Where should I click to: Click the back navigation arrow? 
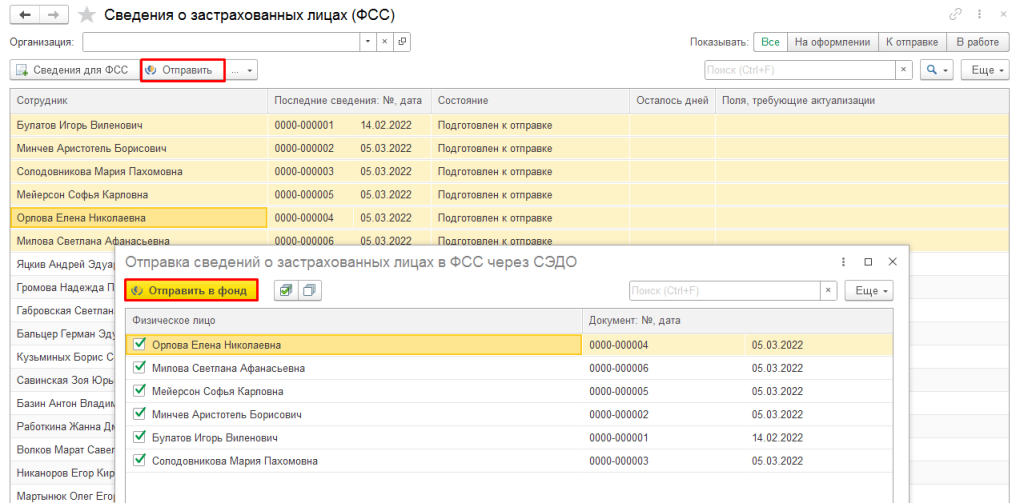tap(24, 15)
